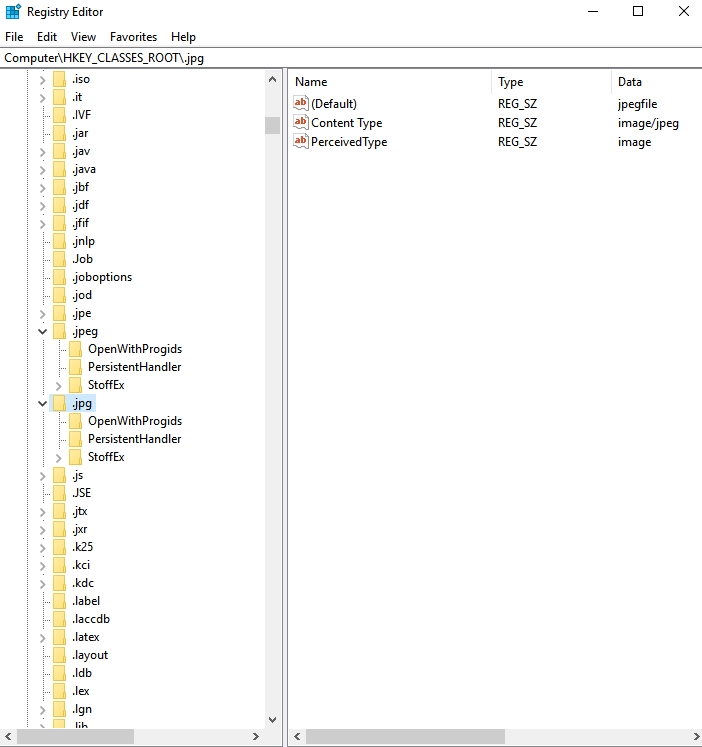Click the .IVF folder icon
The height and width of the screenshot is (747, 702).
[60, 115]
